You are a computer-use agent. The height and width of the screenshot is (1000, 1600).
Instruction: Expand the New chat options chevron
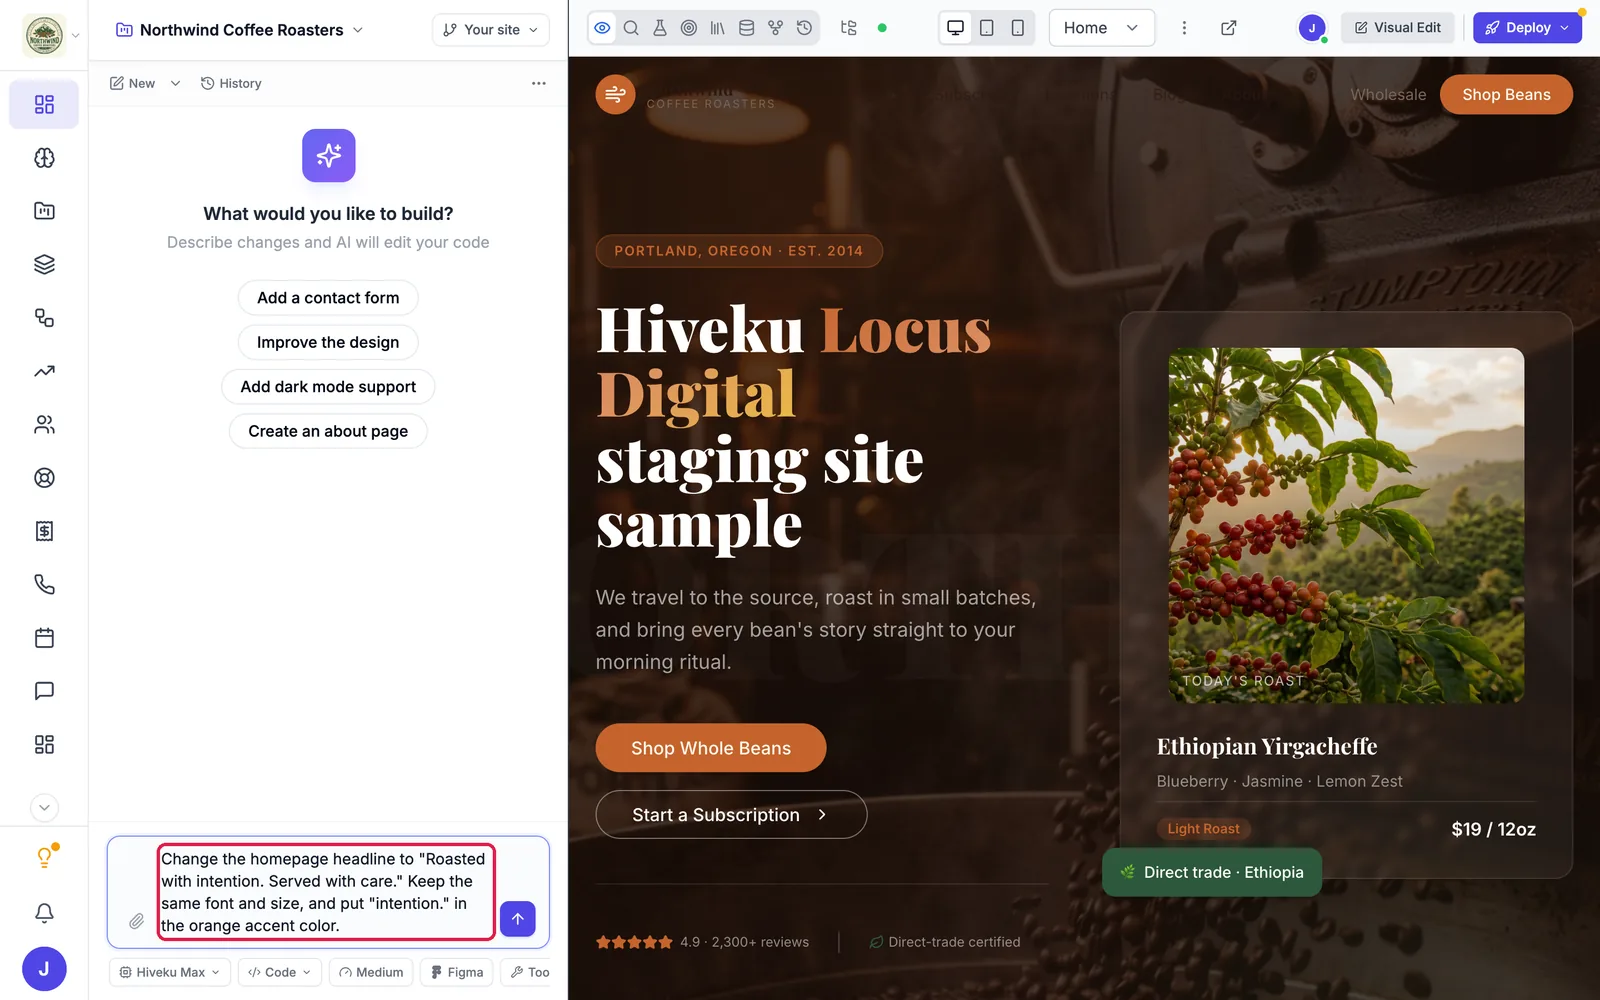point(175,83)
